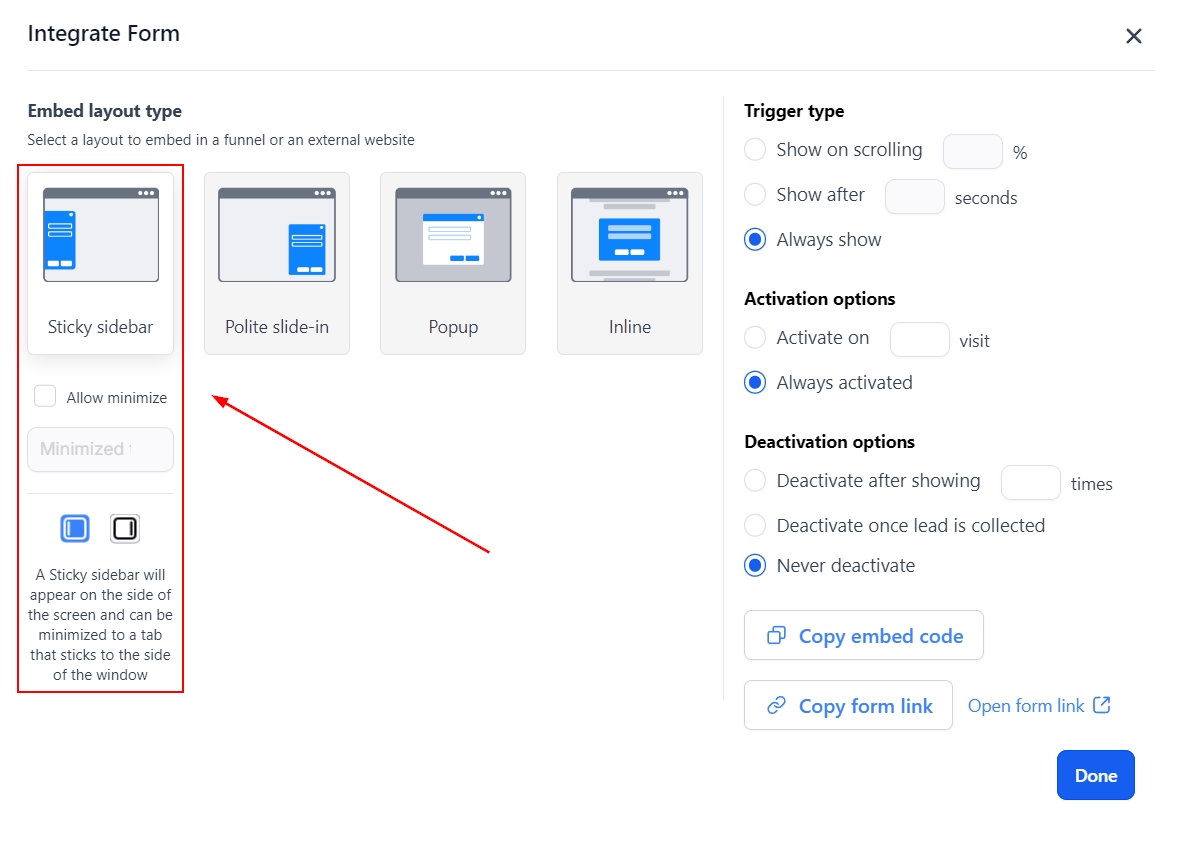Click the visit number input field
This screenshot has width=1181, height=841.
(x=920, y=340)
